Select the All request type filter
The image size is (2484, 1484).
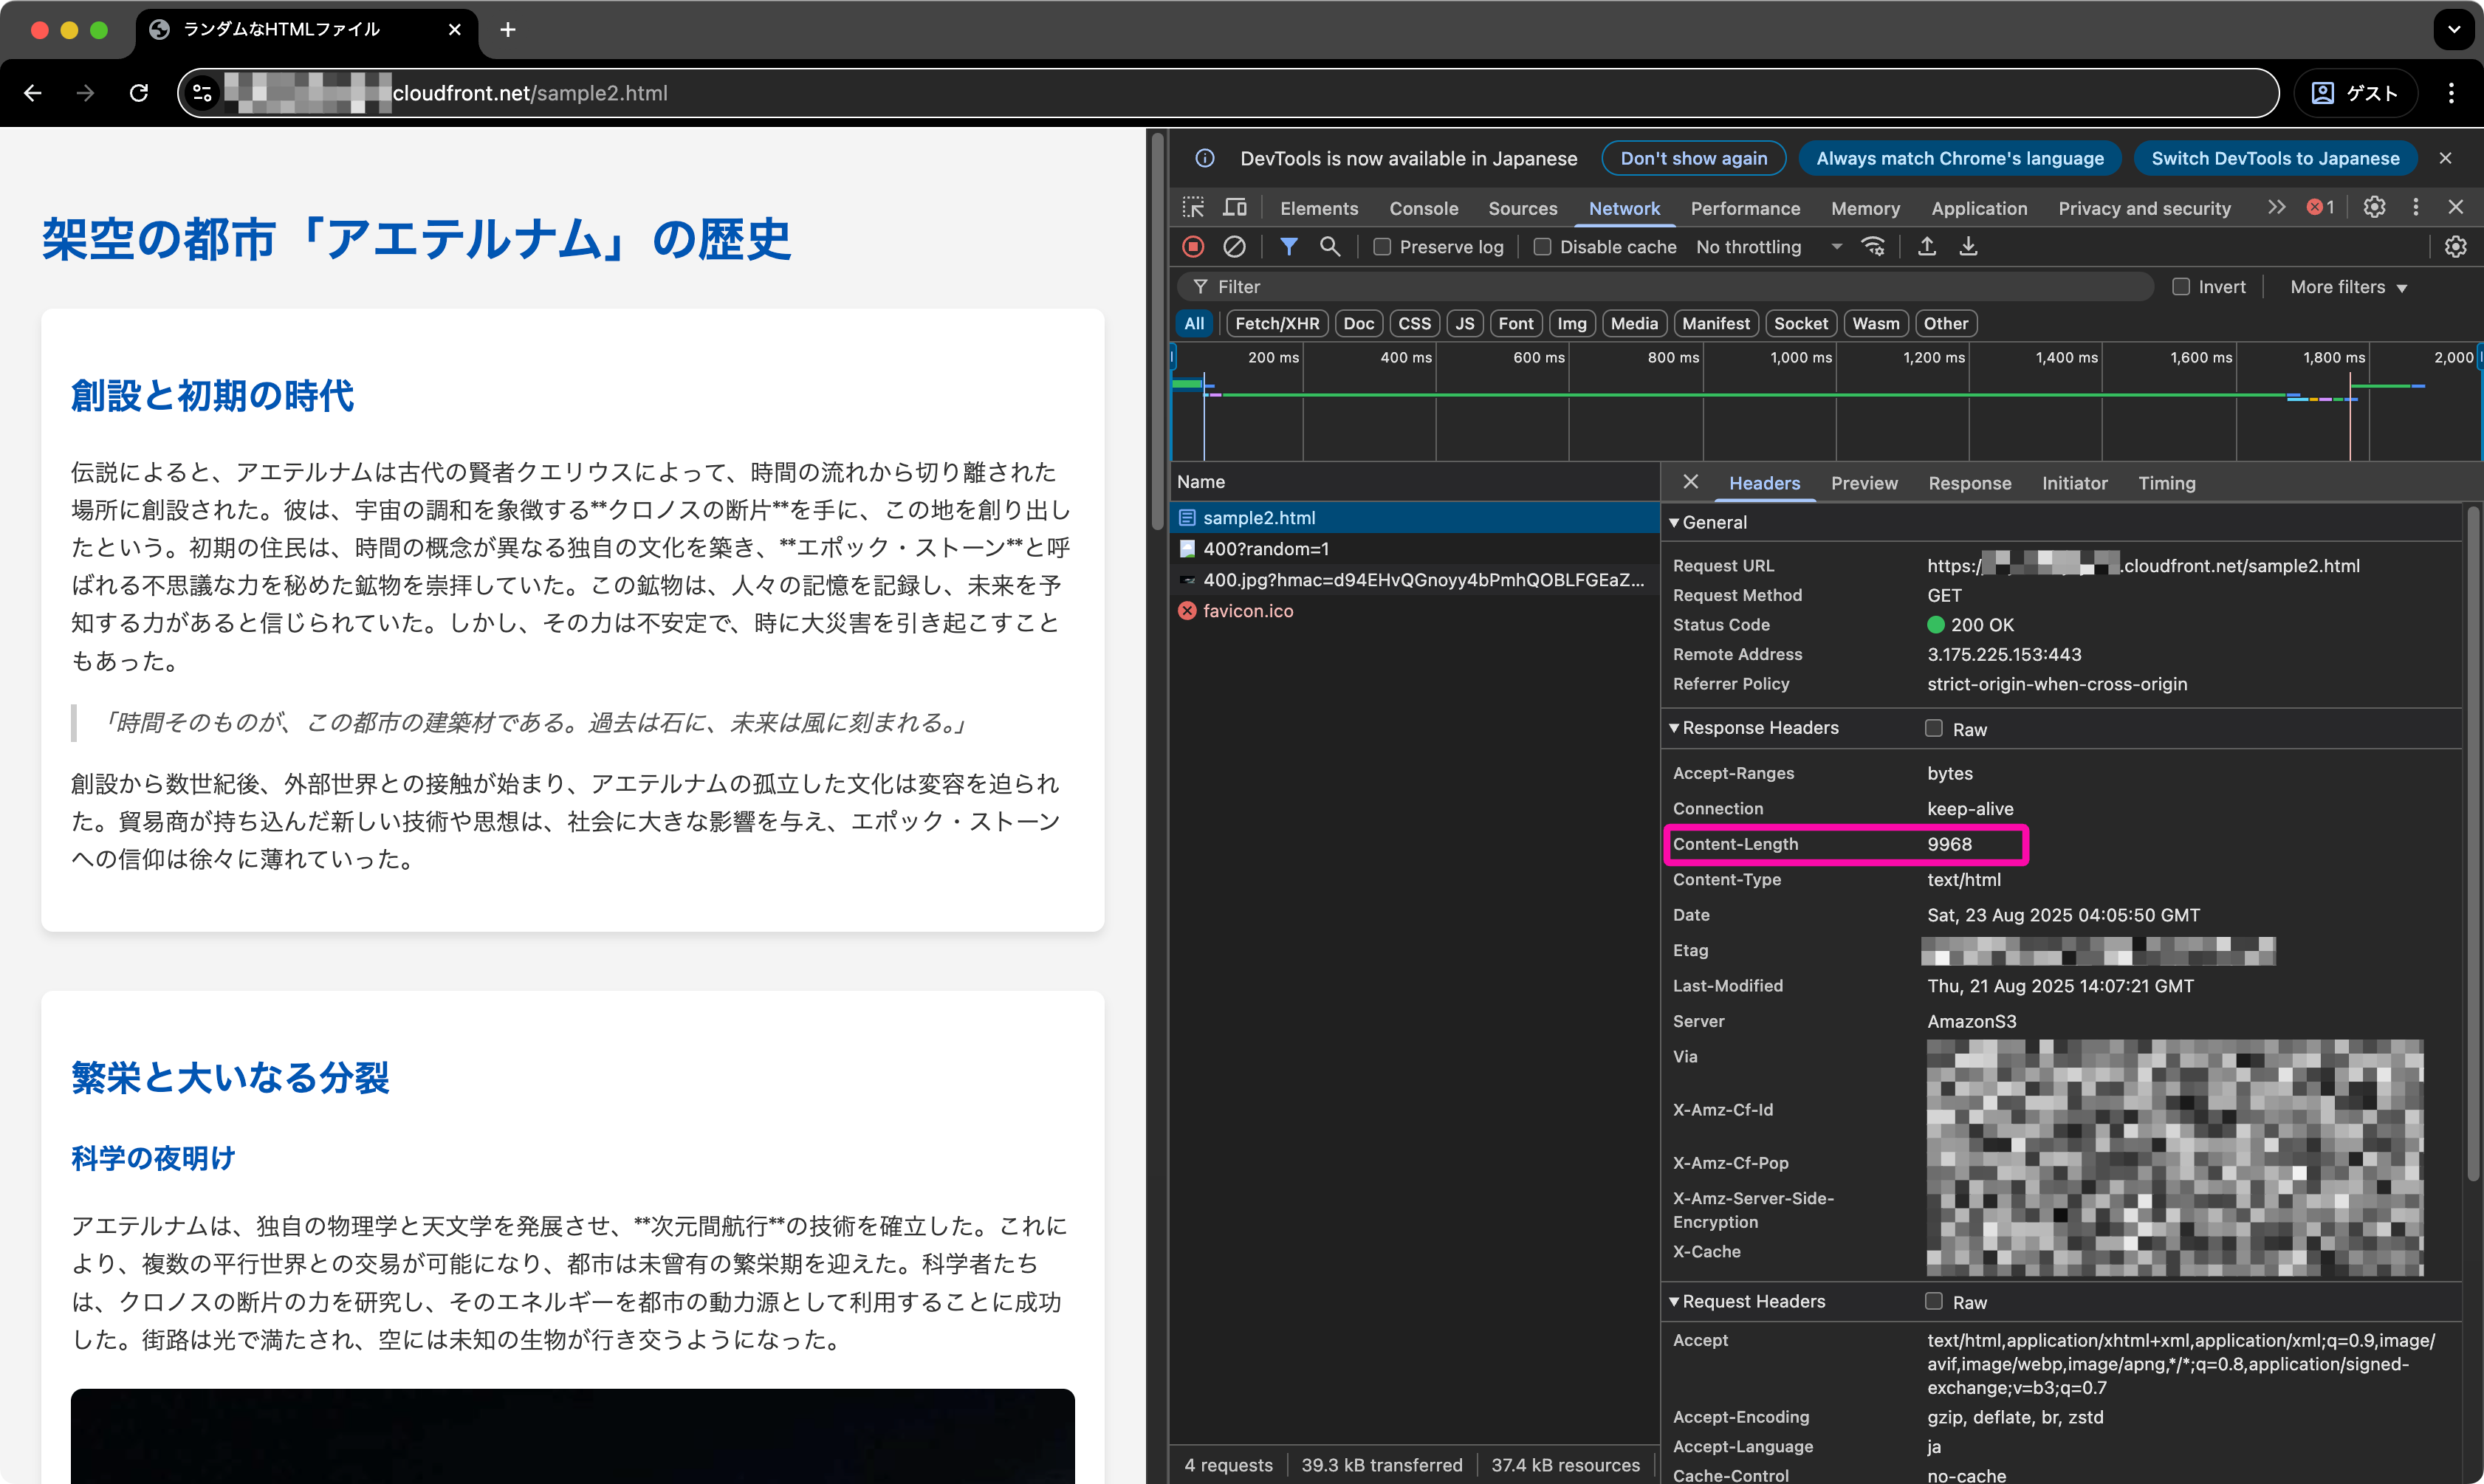[1194, 323]
